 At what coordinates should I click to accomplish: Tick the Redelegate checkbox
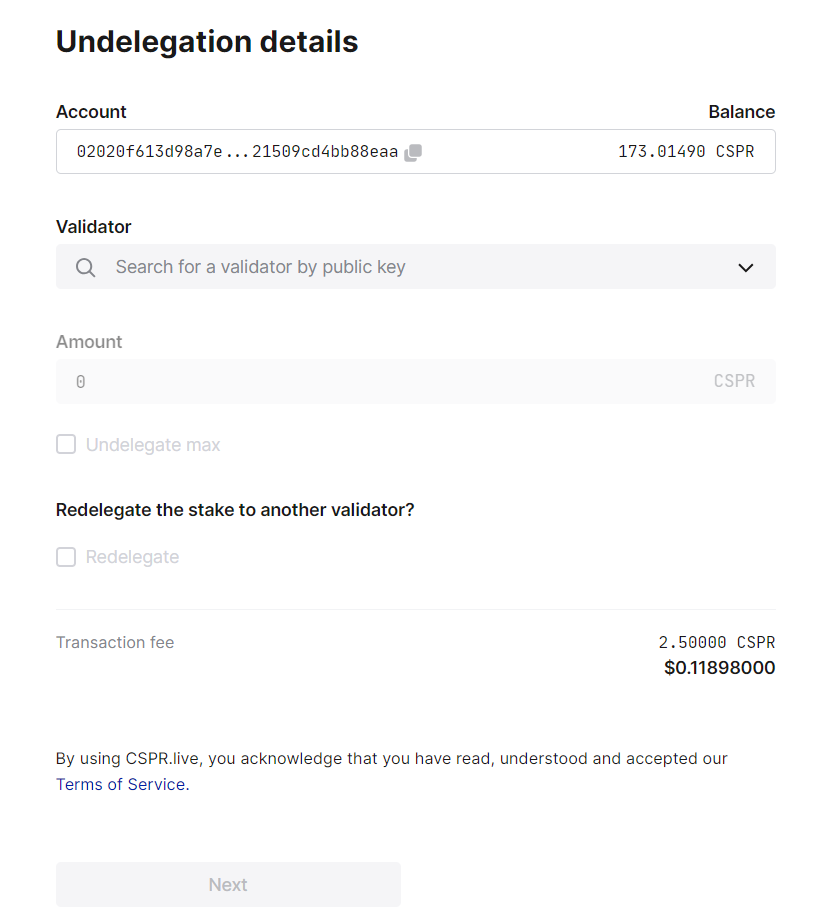pyautogui.click(x=66, y=557)
